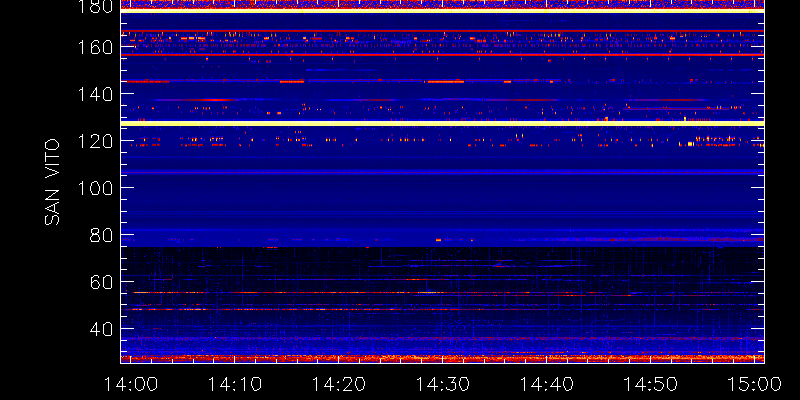Click the 160 frequency axis label
Image resolution: width=800 pixels, height=400 pixels.
point(94,47)
